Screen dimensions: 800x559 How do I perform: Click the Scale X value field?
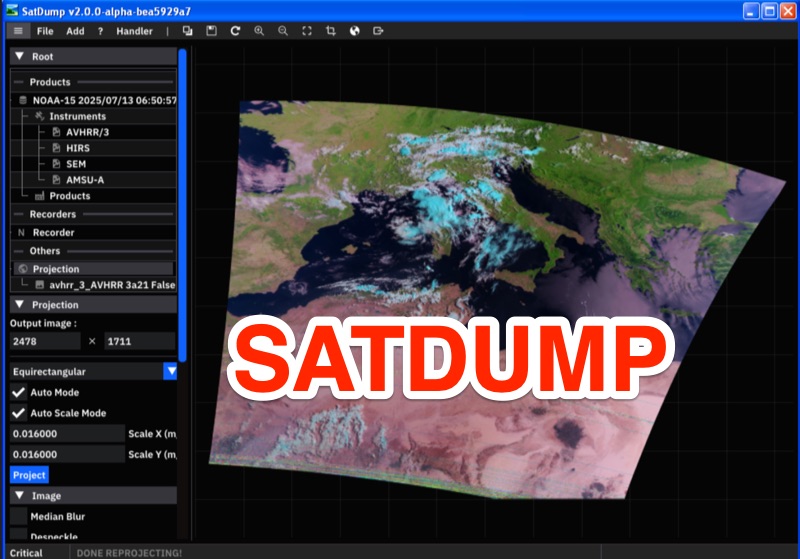pos(67,434)
